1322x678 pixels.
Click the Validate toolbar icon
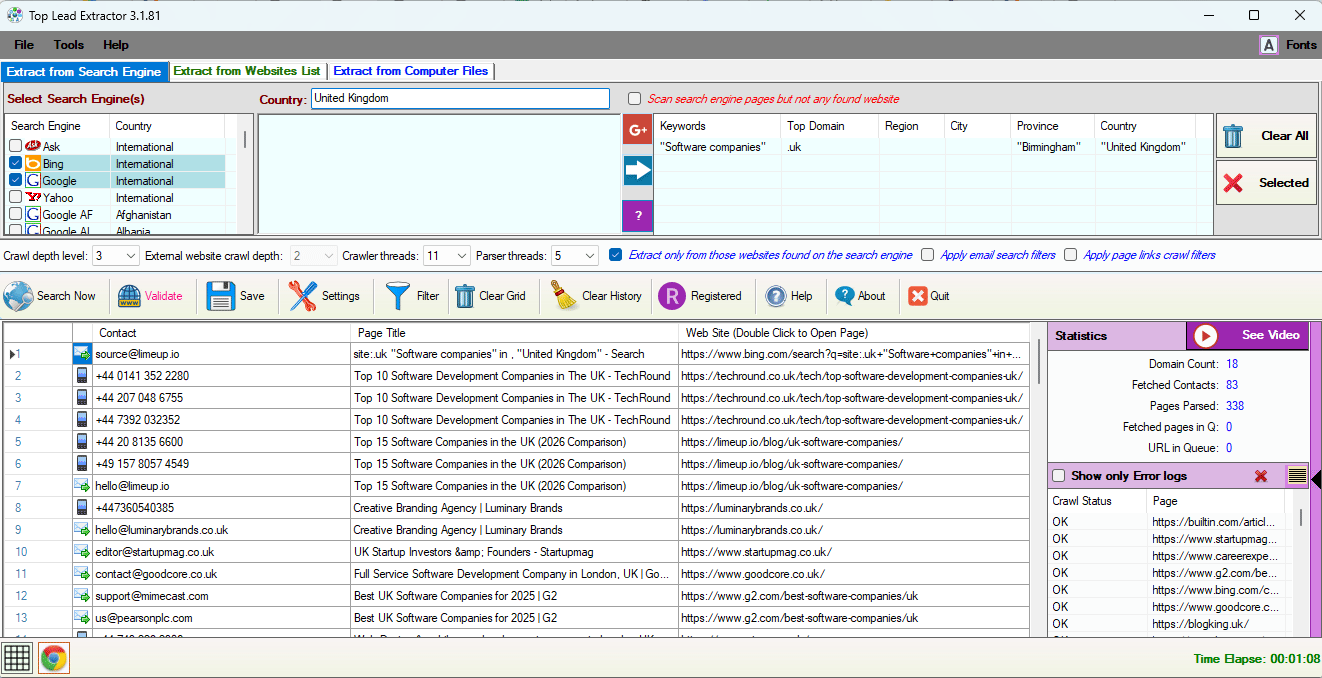pyautogui.click(x=129, y=296)
